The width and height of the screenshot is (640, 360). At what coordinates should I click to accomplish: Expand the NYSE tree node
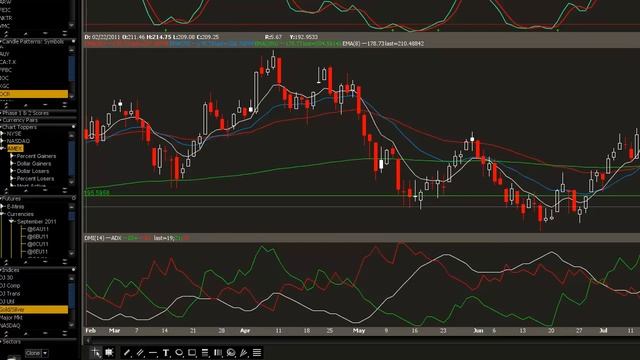[2, 134]
